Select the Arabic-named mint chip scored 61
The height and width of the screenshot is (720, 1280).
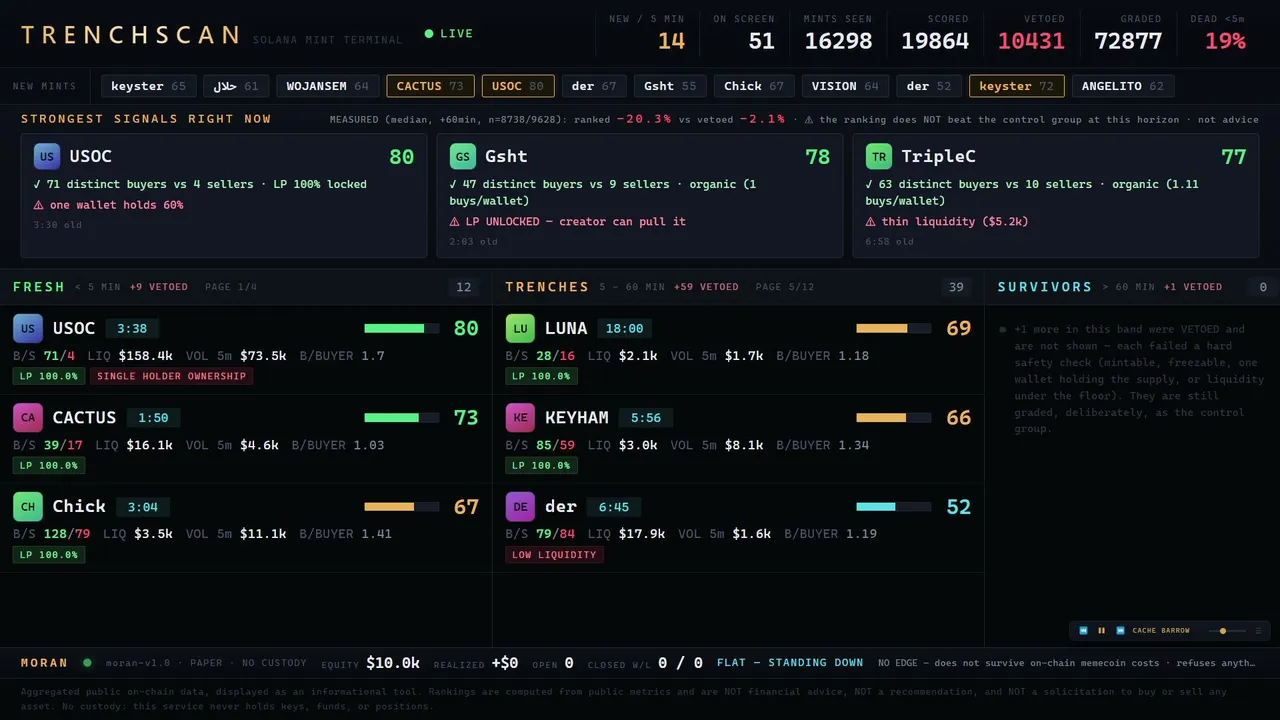[x=236, y=86]
